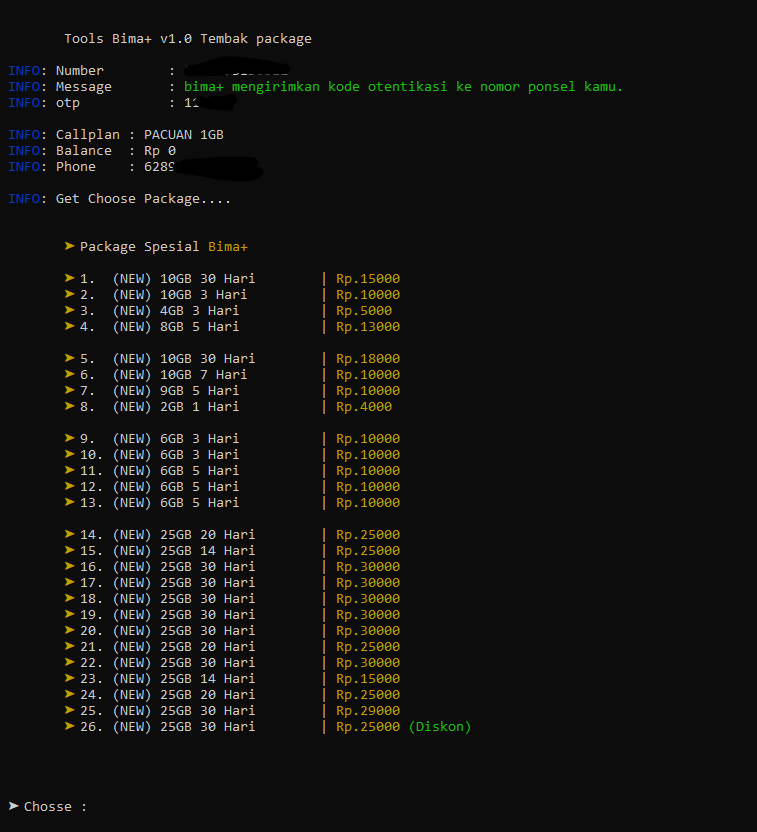Click price Rp.15000 of package 23
This screenshot has width=757, height=832.
[x=368, y=679]
